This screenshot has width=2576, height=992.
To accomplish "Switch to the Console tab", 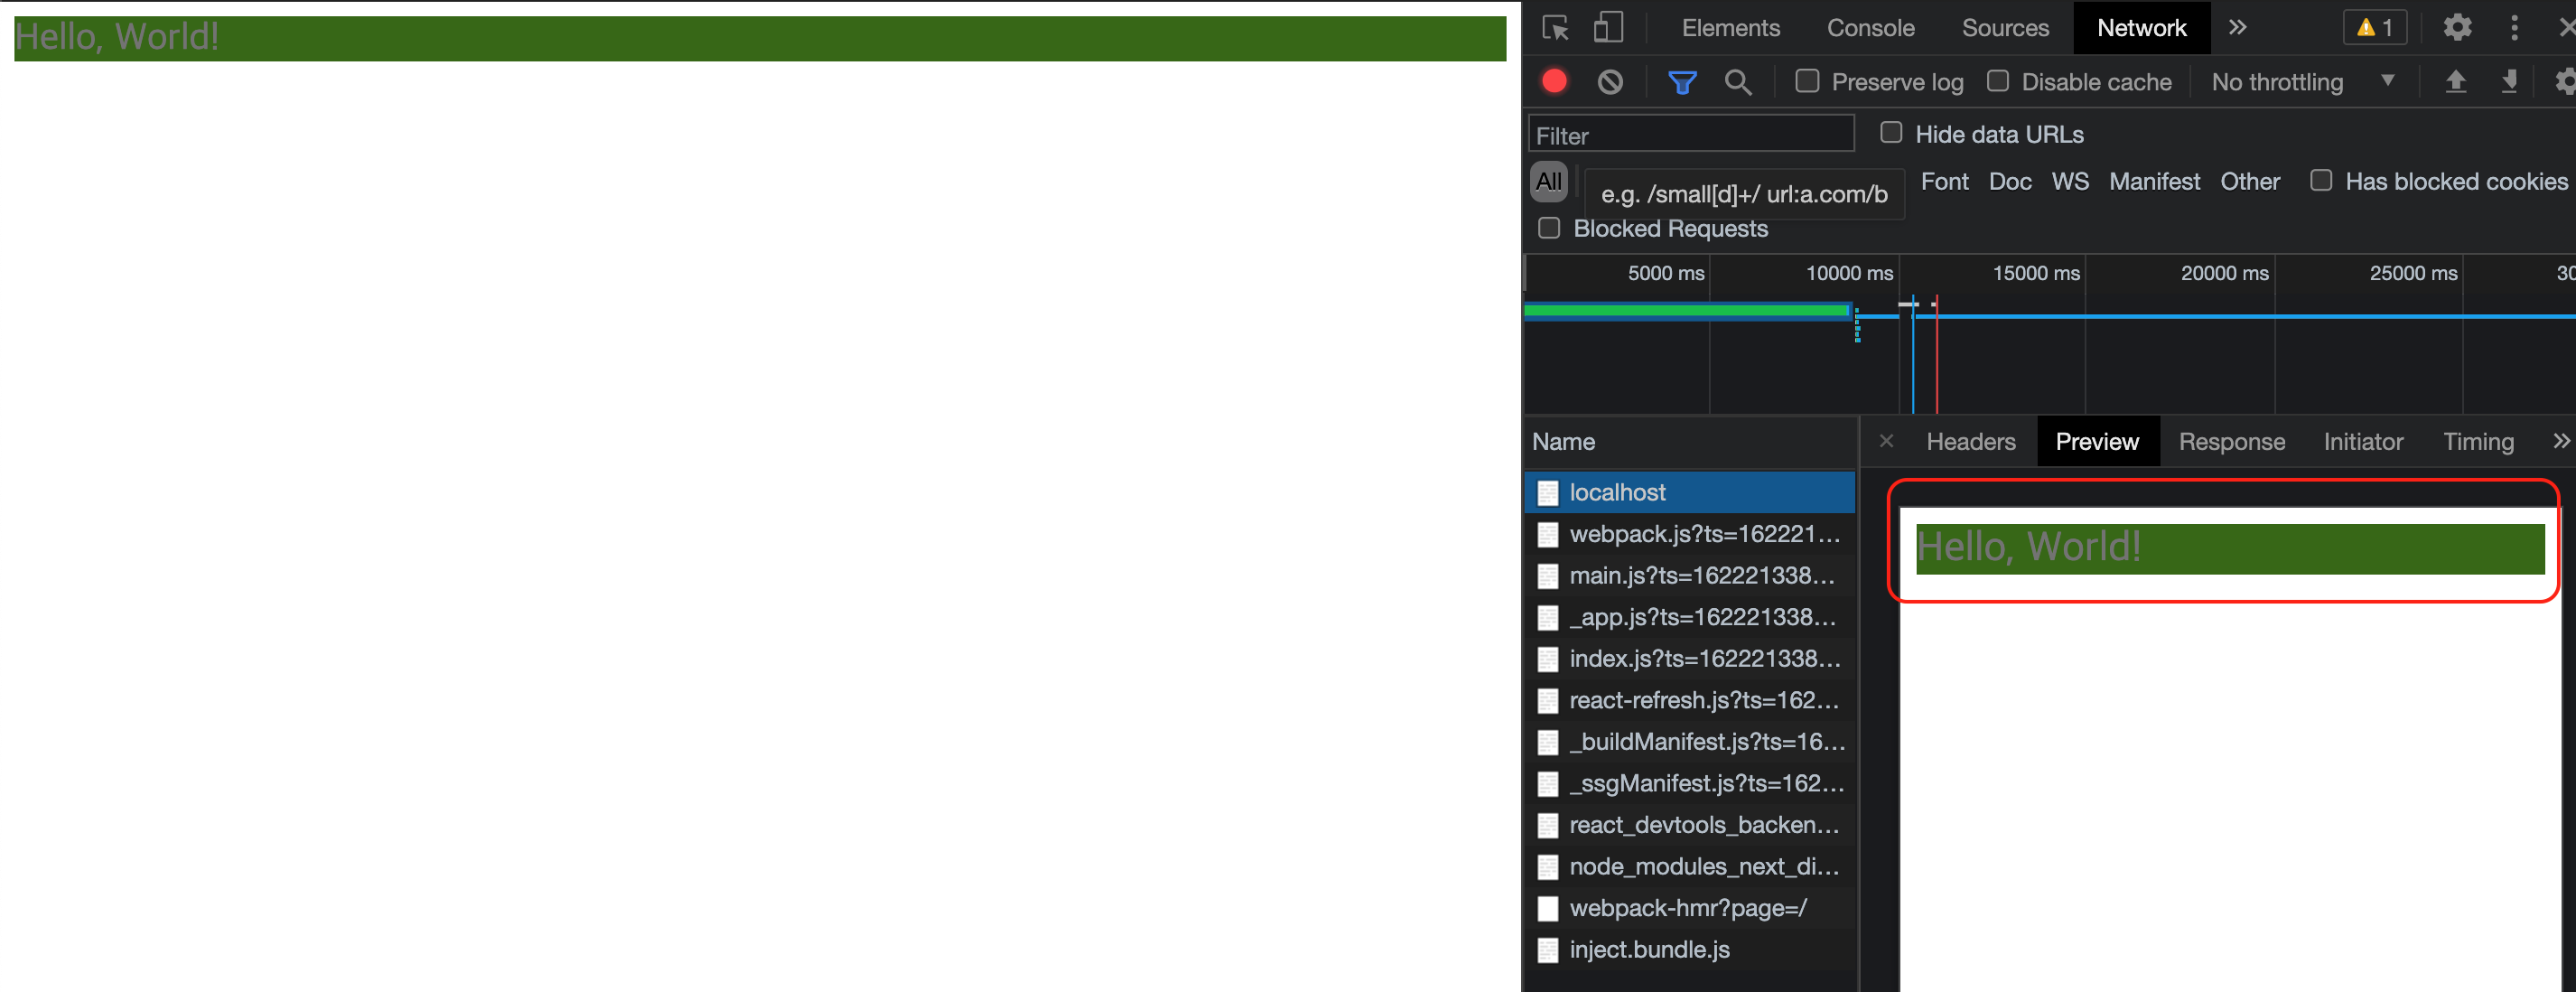I will tap(1870, 28).
